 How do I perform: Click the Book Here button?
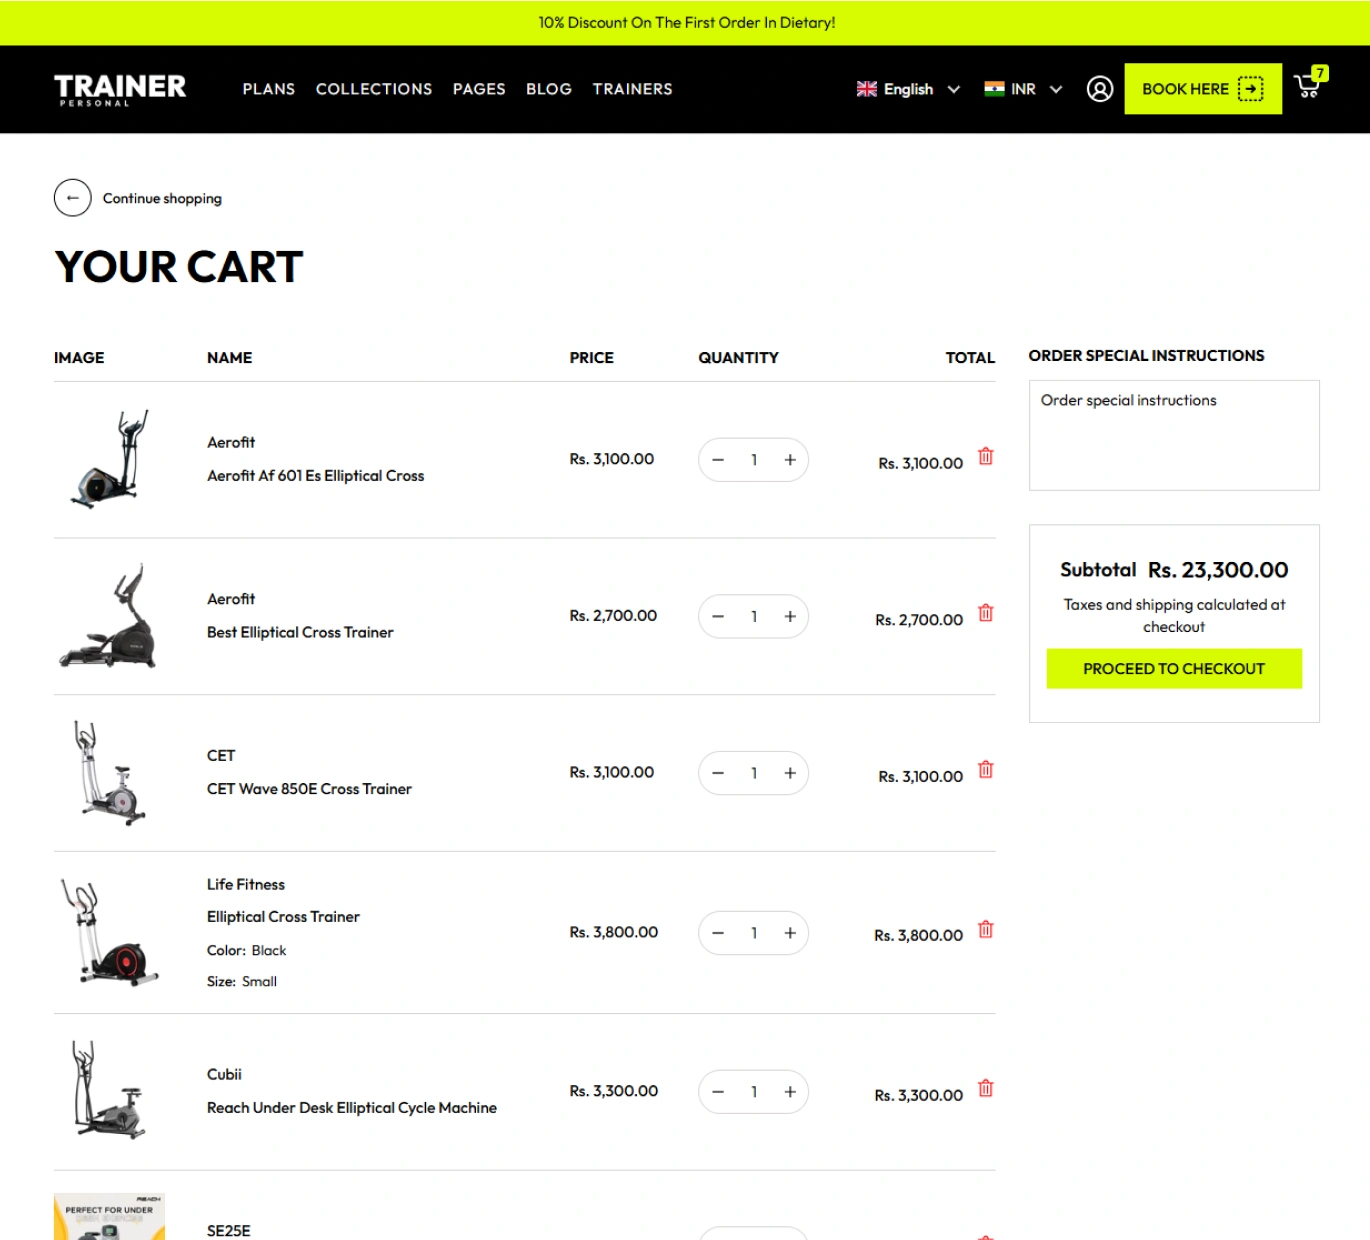click(x=1203, y=89)
